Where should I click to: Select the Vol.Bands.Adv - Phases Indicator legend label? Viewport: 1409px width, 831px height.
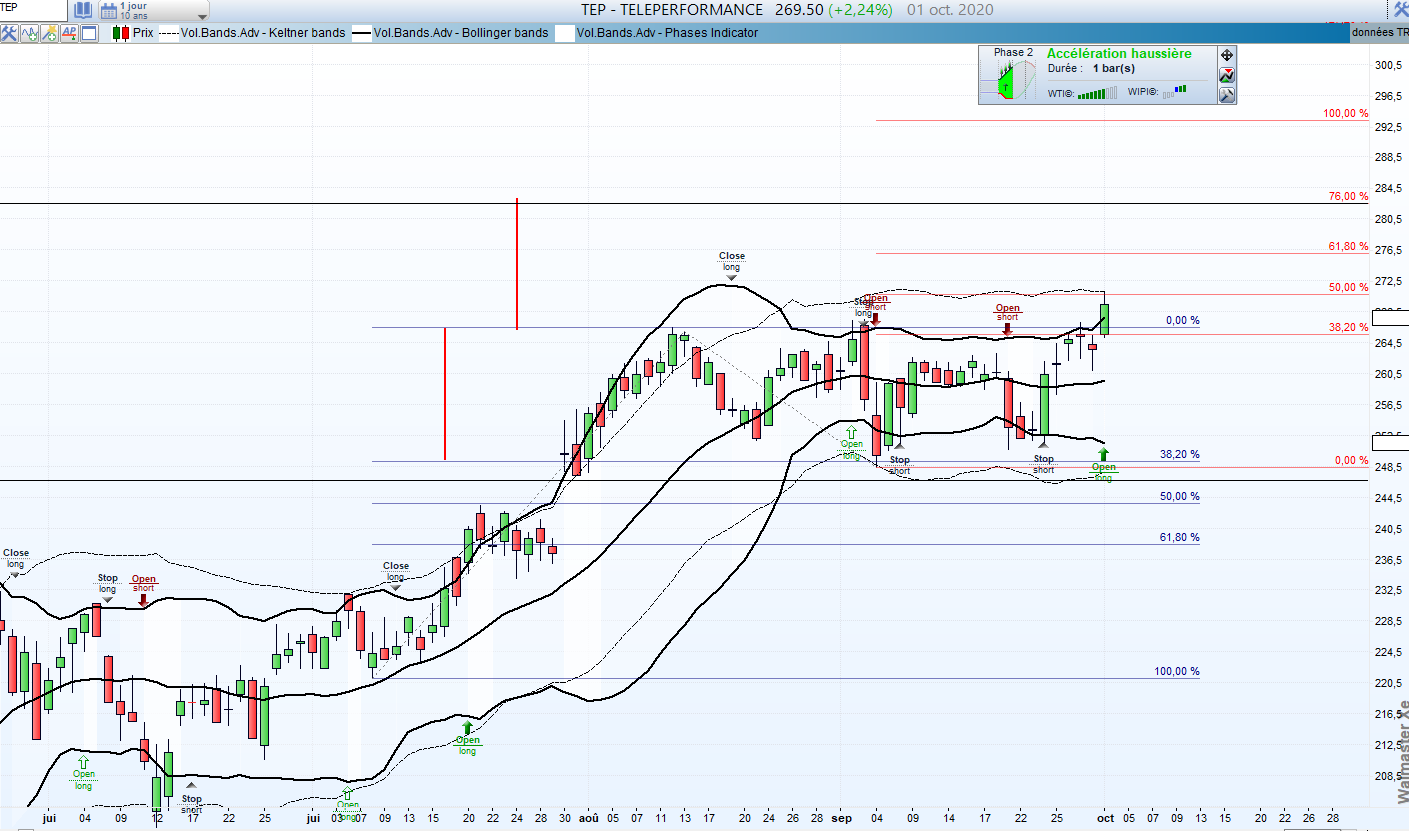[x=667, y=33]
